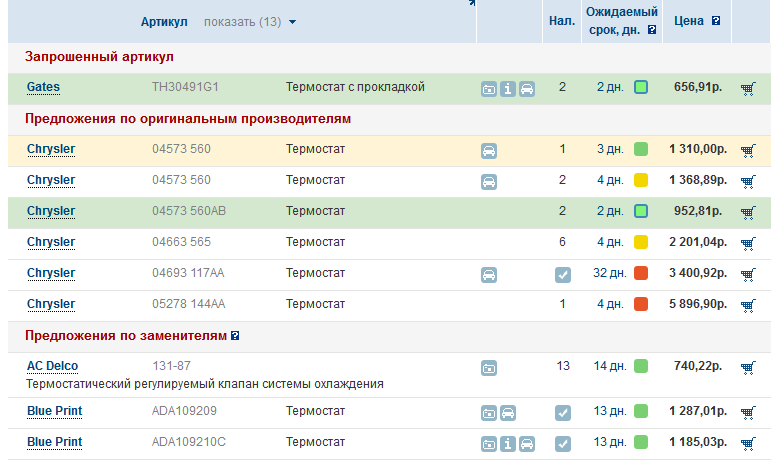Open help icon beside Предложения по заменителям
Viewport: 783px width, 460px height.
(x=235, y=336)
